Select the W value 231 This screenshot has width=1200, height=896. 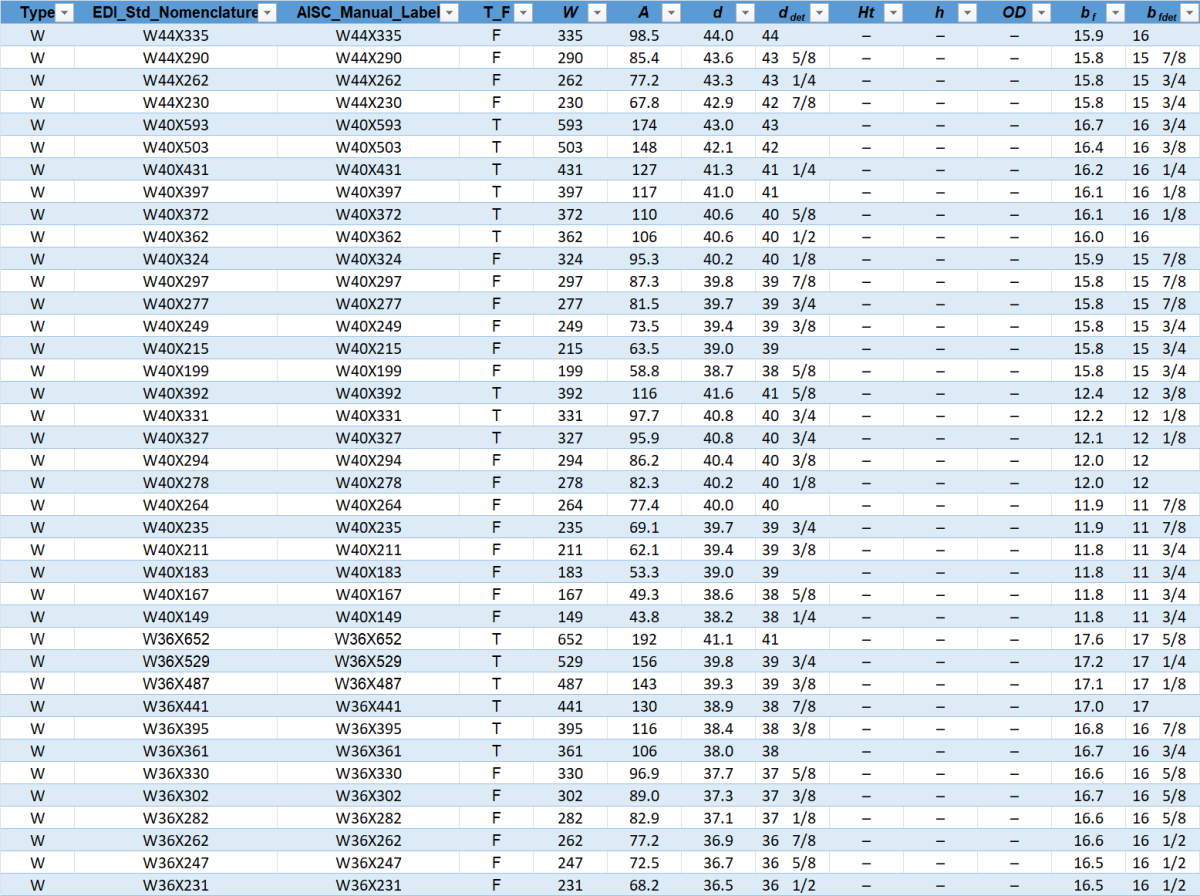(570, 886)
